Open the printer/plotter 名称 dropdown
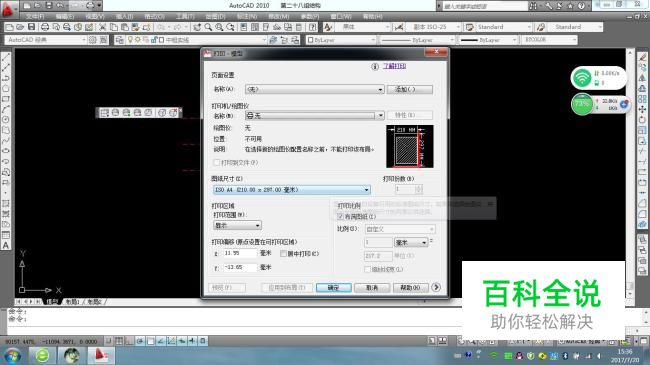 point(315,115)
